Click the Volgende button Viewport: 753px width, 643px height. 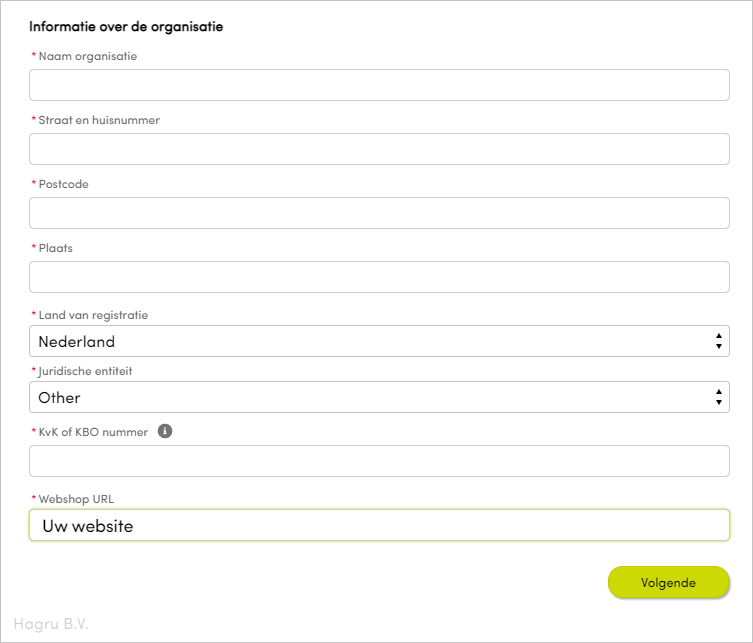pyautogui.click(x=668, y=582)
